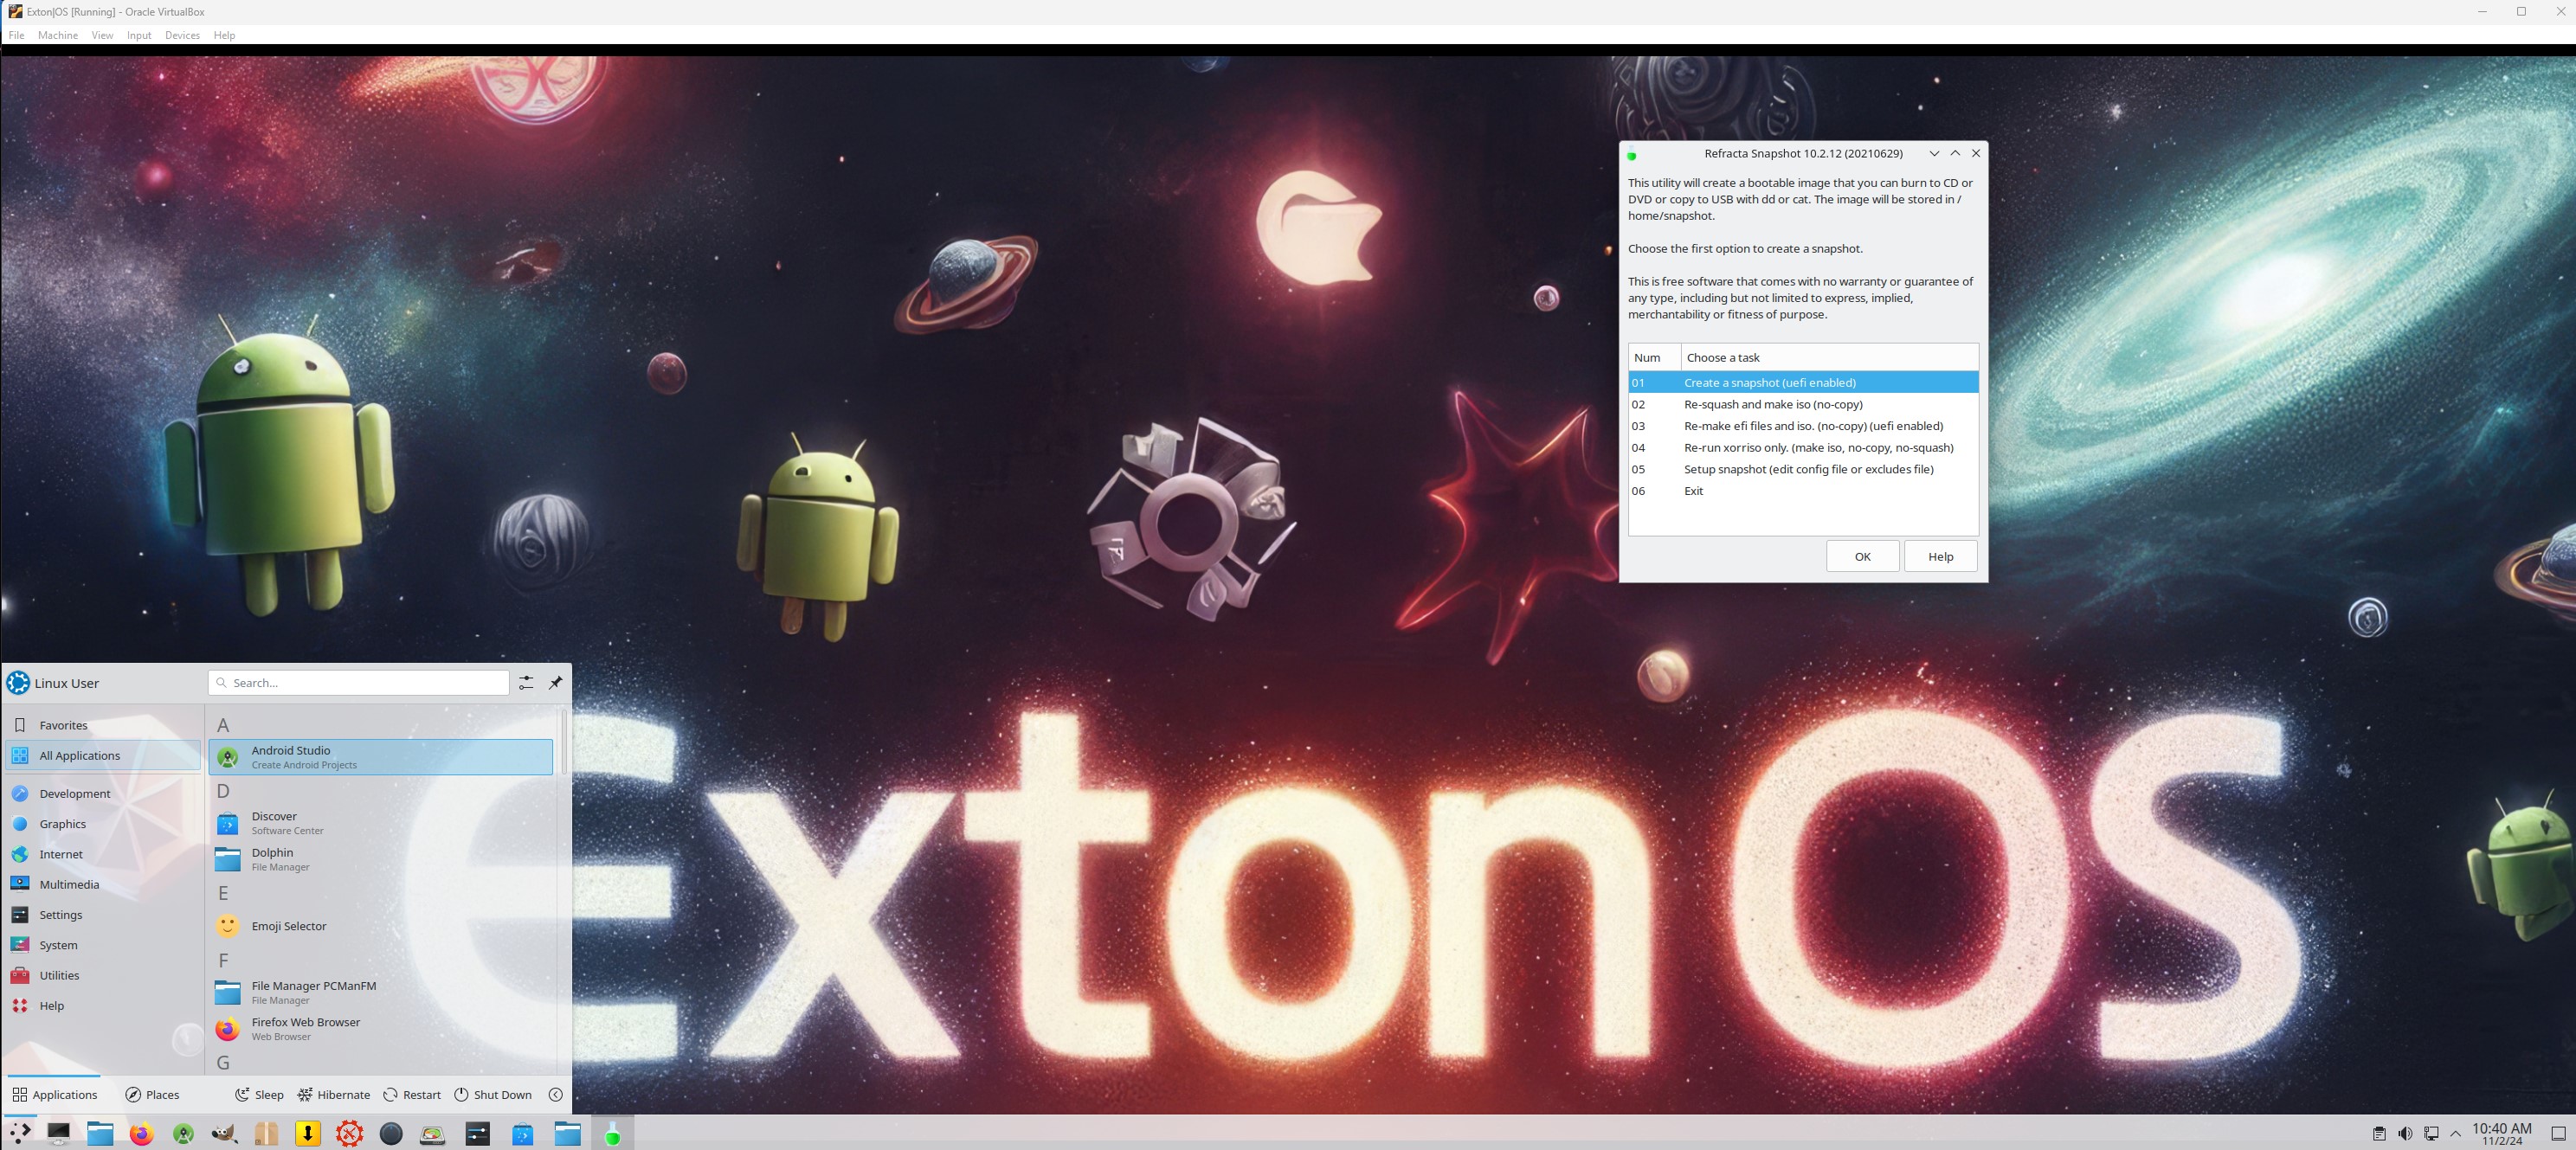Open the cardboard package icon in the taskbar
The width and height of the screenshot is (2576, 1150).
[266, 1133]
